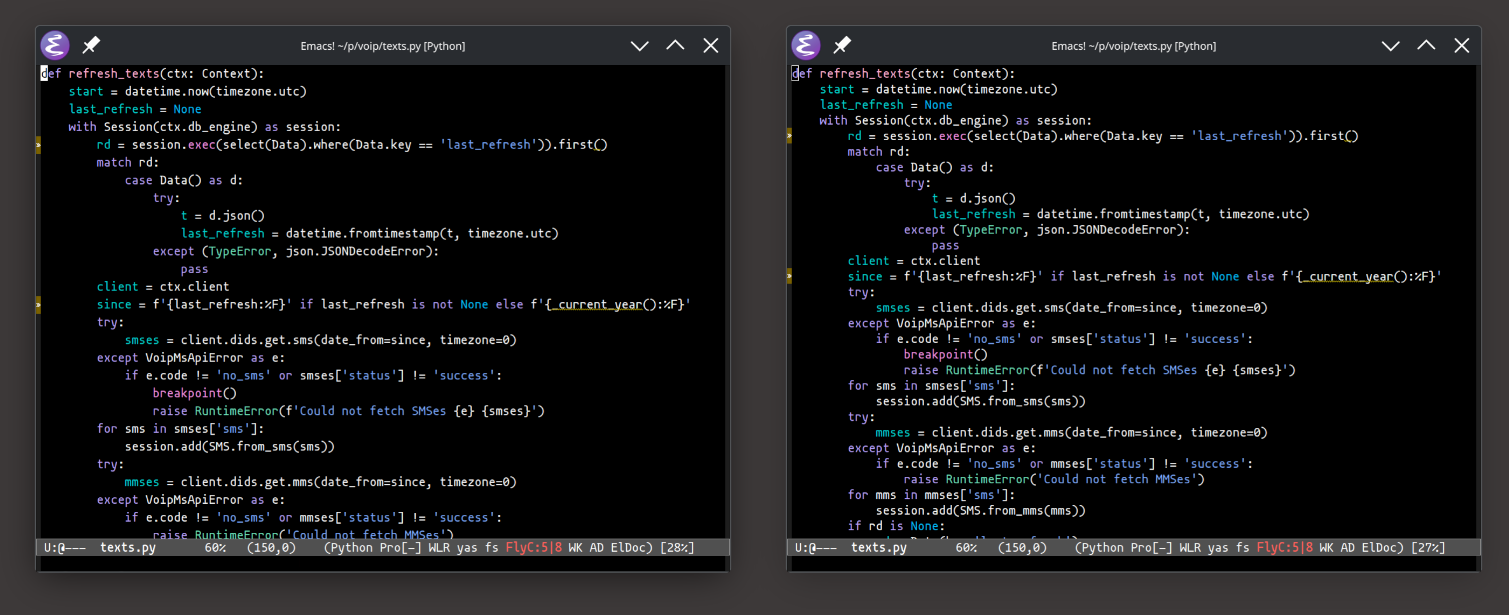Maximize the left Emacs window
Viewport: 1509px width, 615px height.
point(675,46)
